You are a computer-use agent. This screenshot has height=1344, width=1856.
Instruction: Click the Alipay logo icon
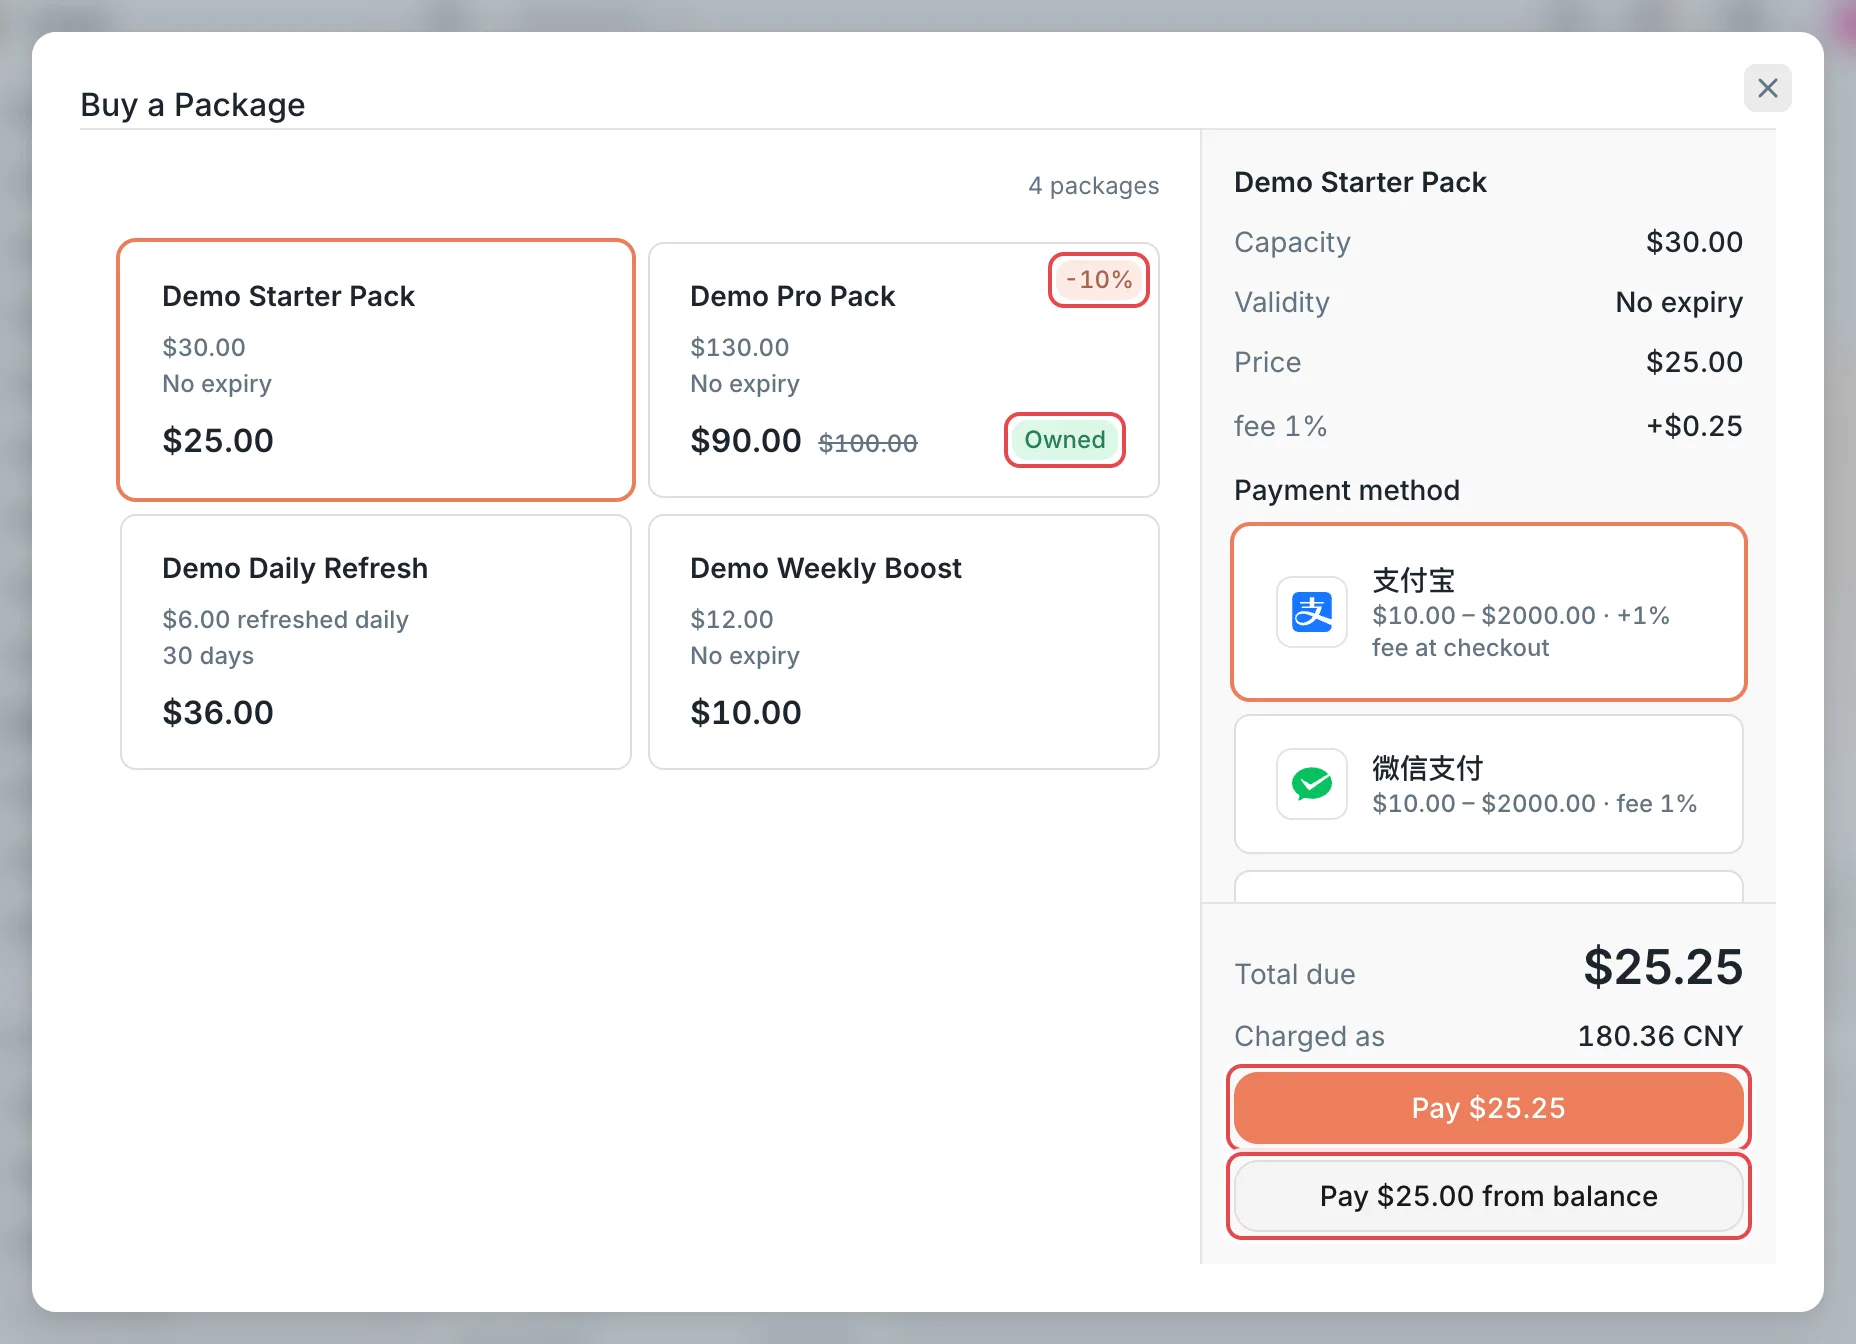tap(1312, 612)
